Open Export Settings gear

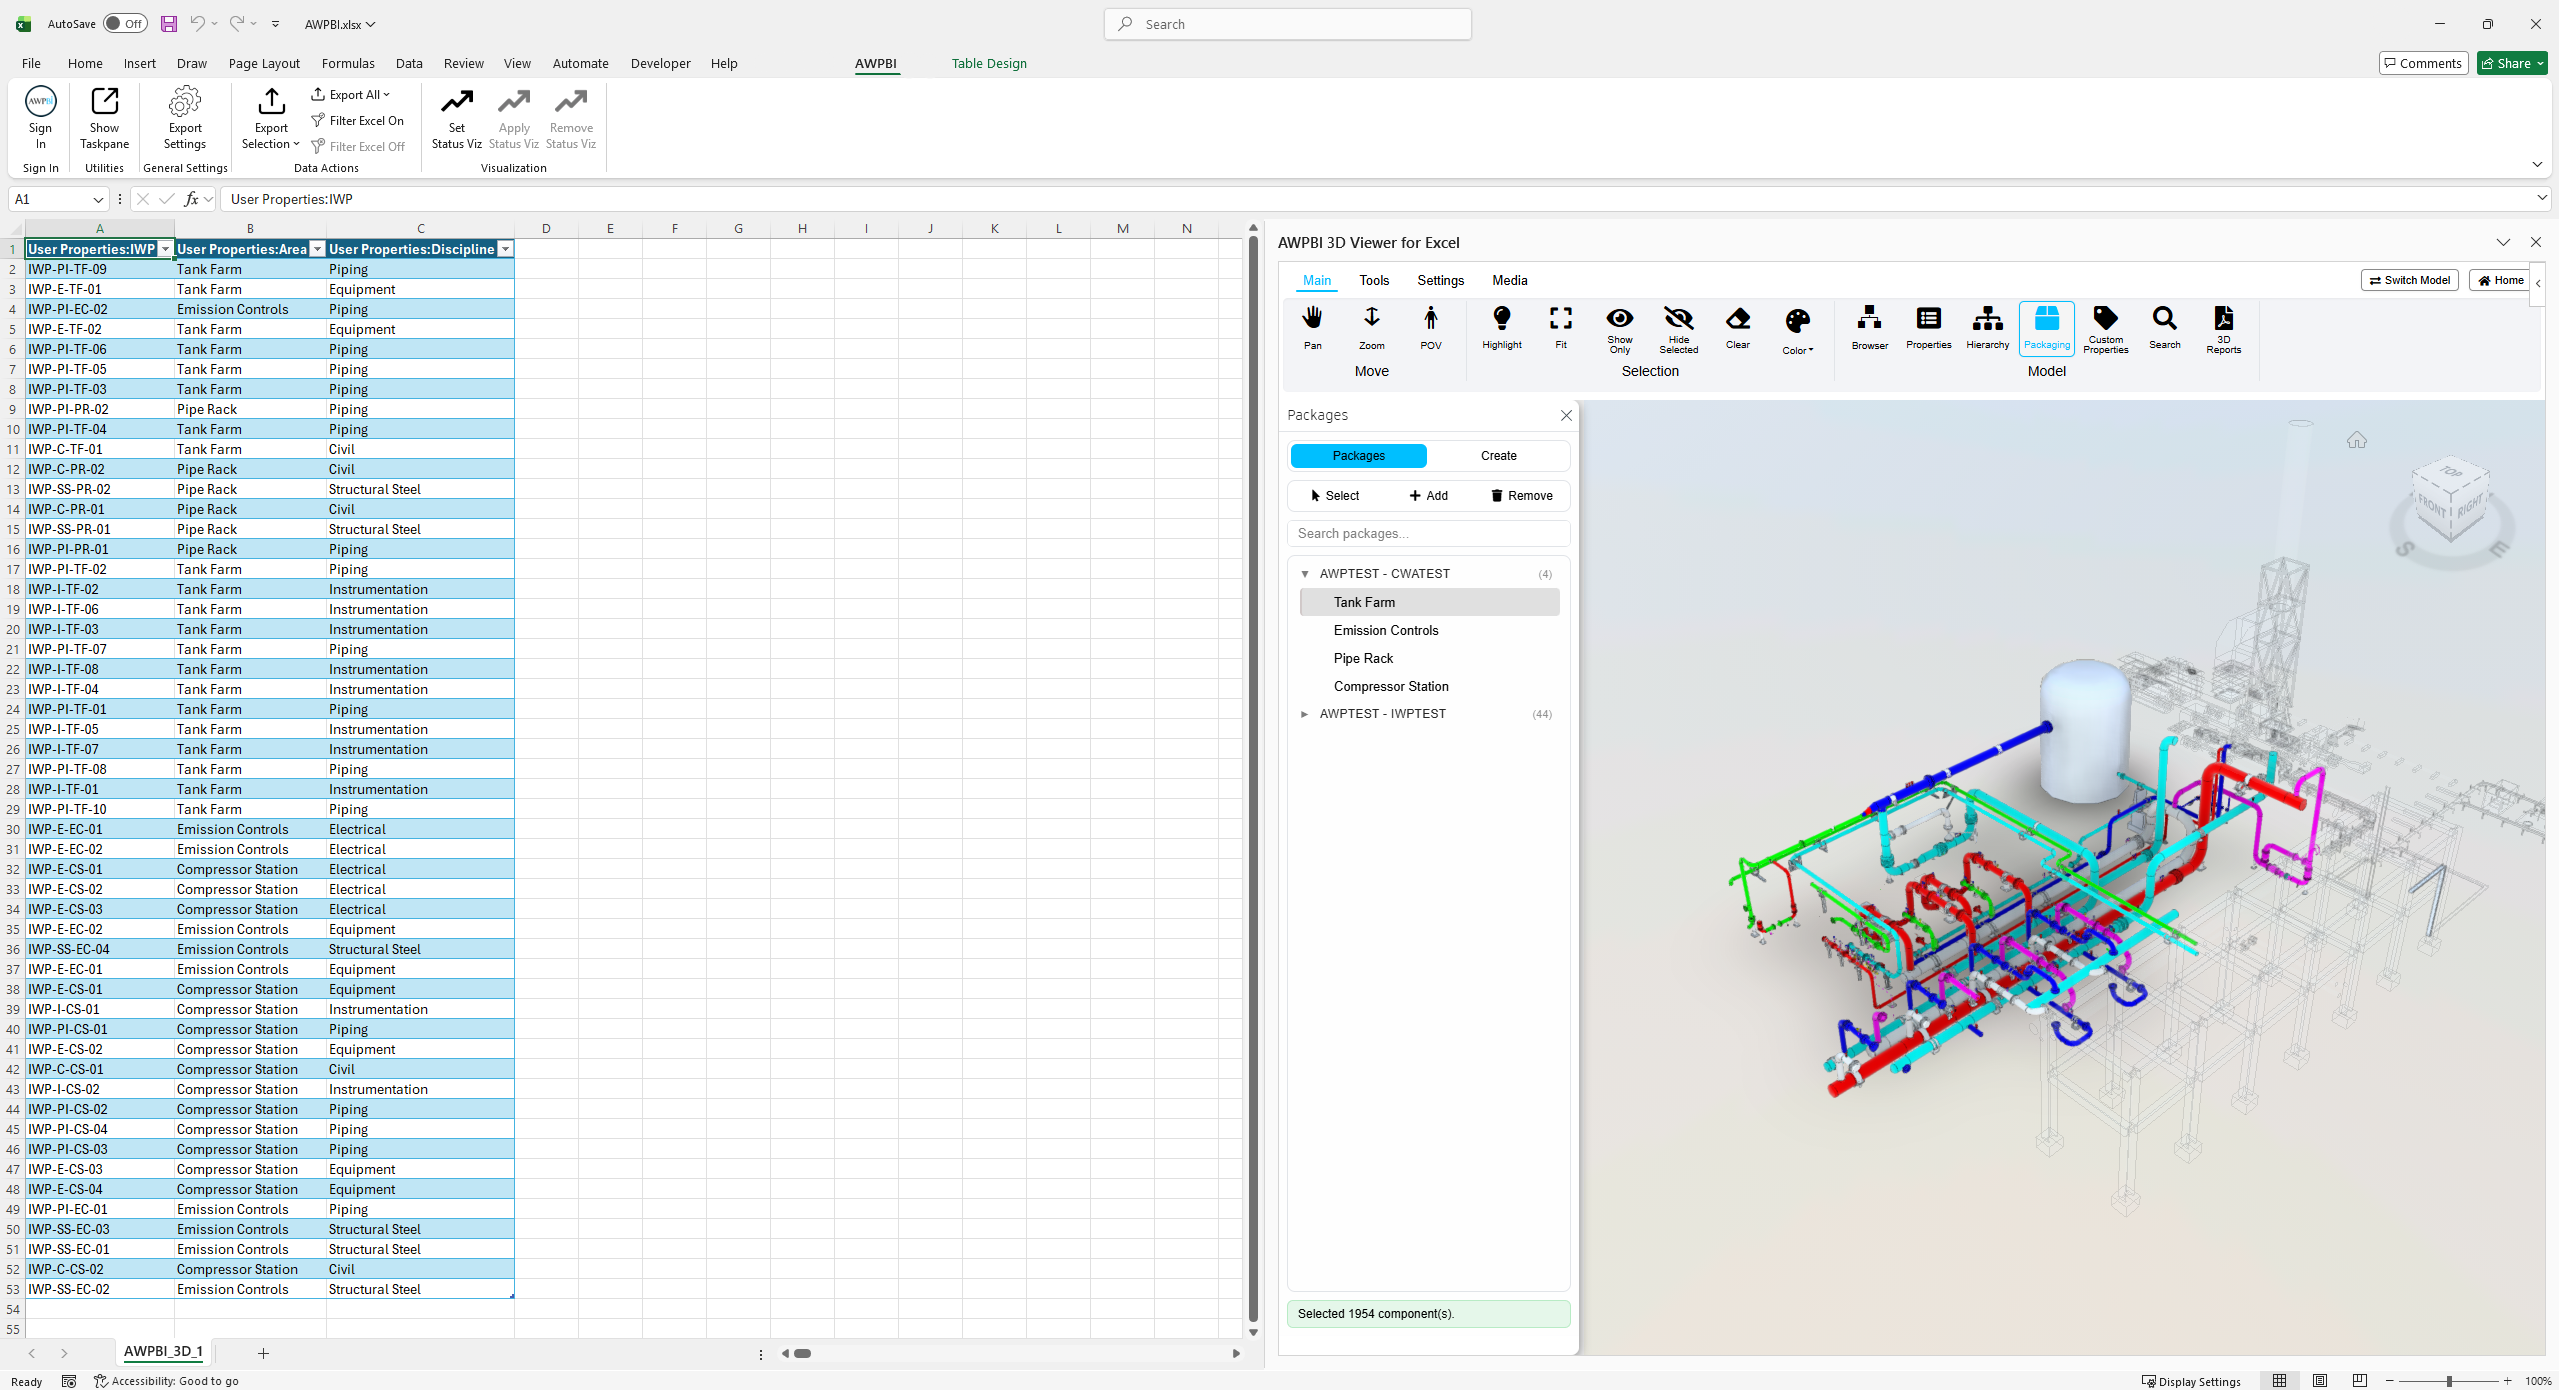[x=185, y=118]
